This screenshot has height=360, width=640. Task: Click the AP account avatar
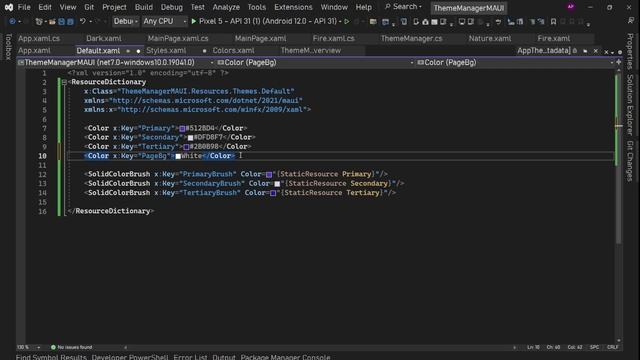point(571,7)
